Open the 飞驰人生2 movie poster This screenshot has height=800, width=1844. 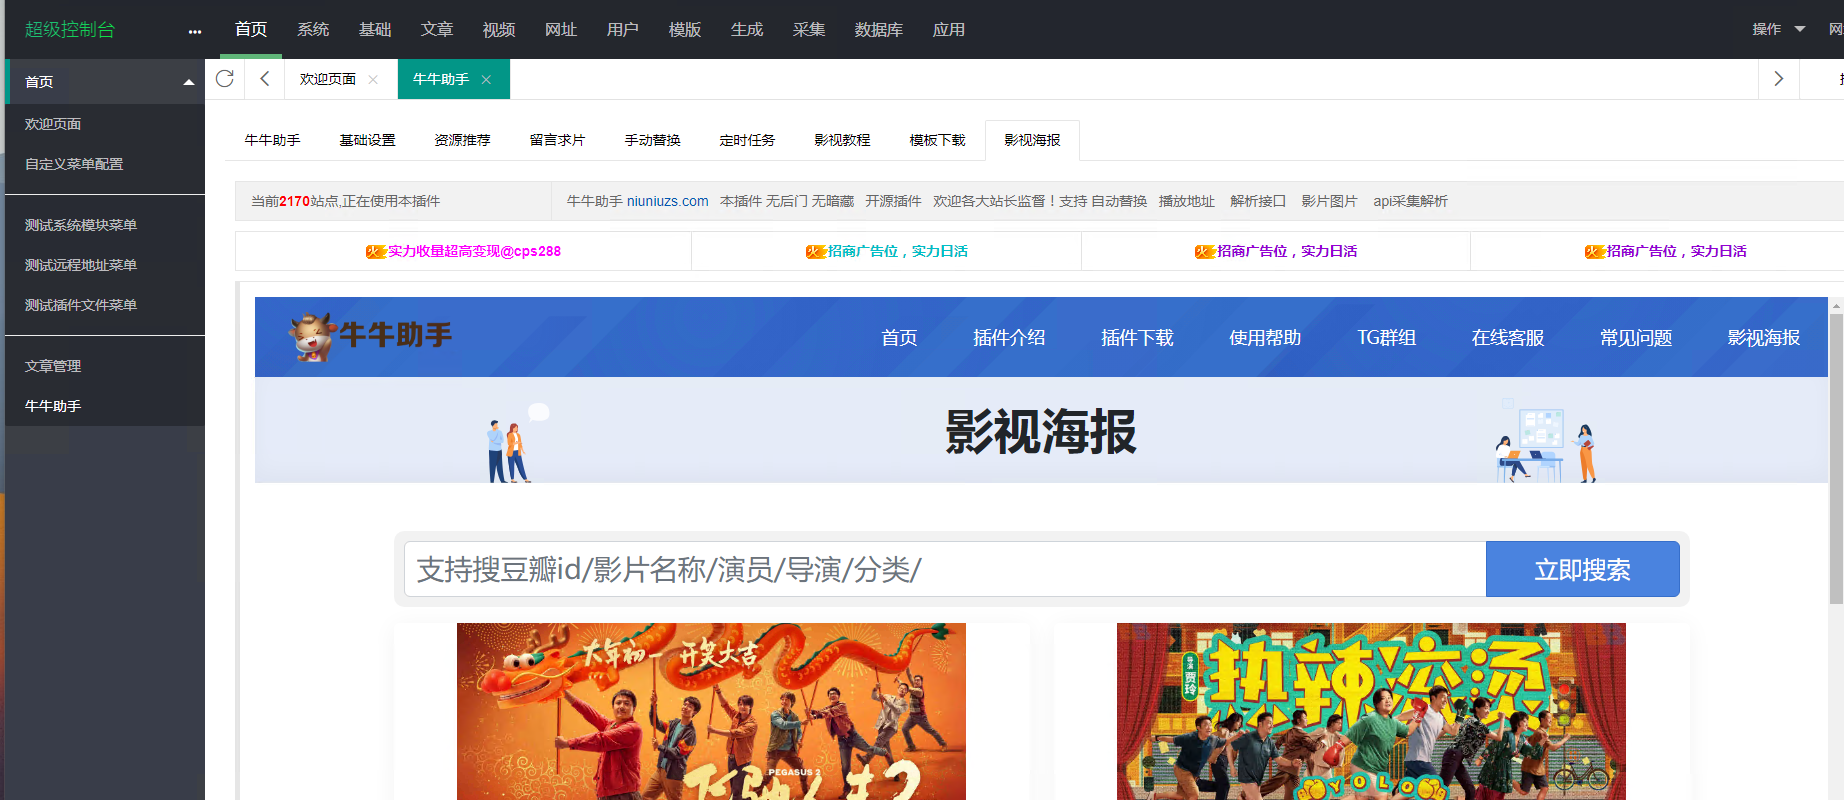711,711
